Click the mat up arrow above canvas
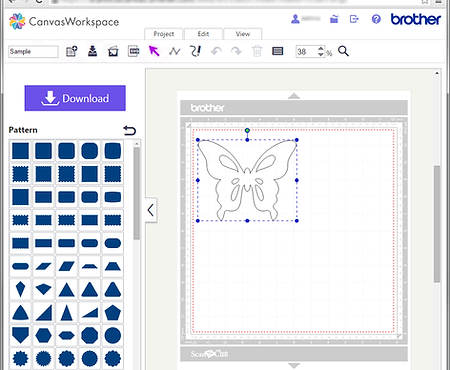450x370 pixels. pos(294,96)
